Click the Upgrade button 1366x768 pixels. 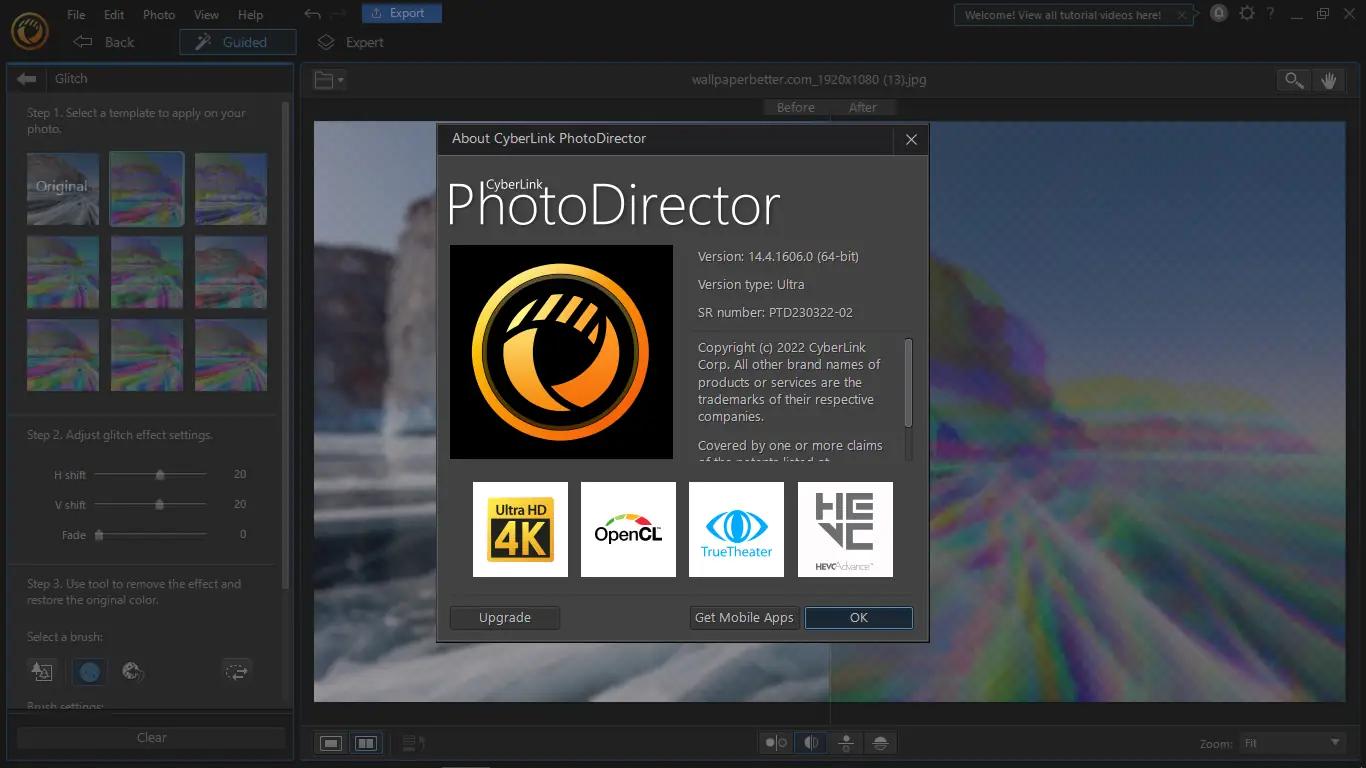[x=505, y=617]
